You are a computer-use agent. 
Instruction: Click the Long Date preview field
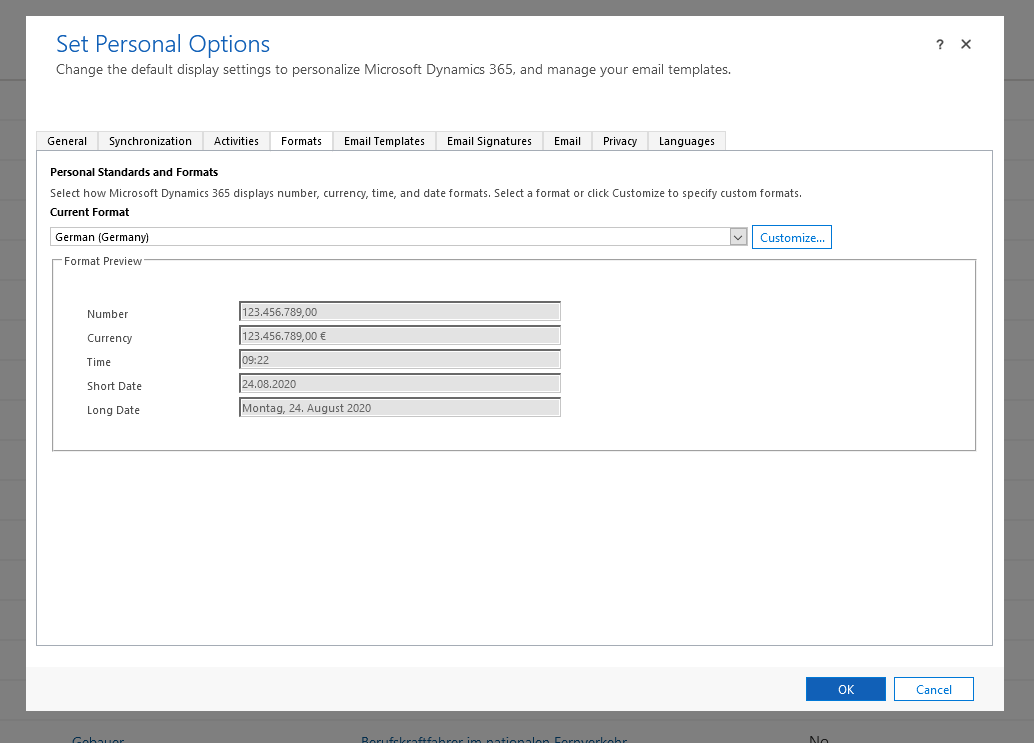click(x=400, y=408)
